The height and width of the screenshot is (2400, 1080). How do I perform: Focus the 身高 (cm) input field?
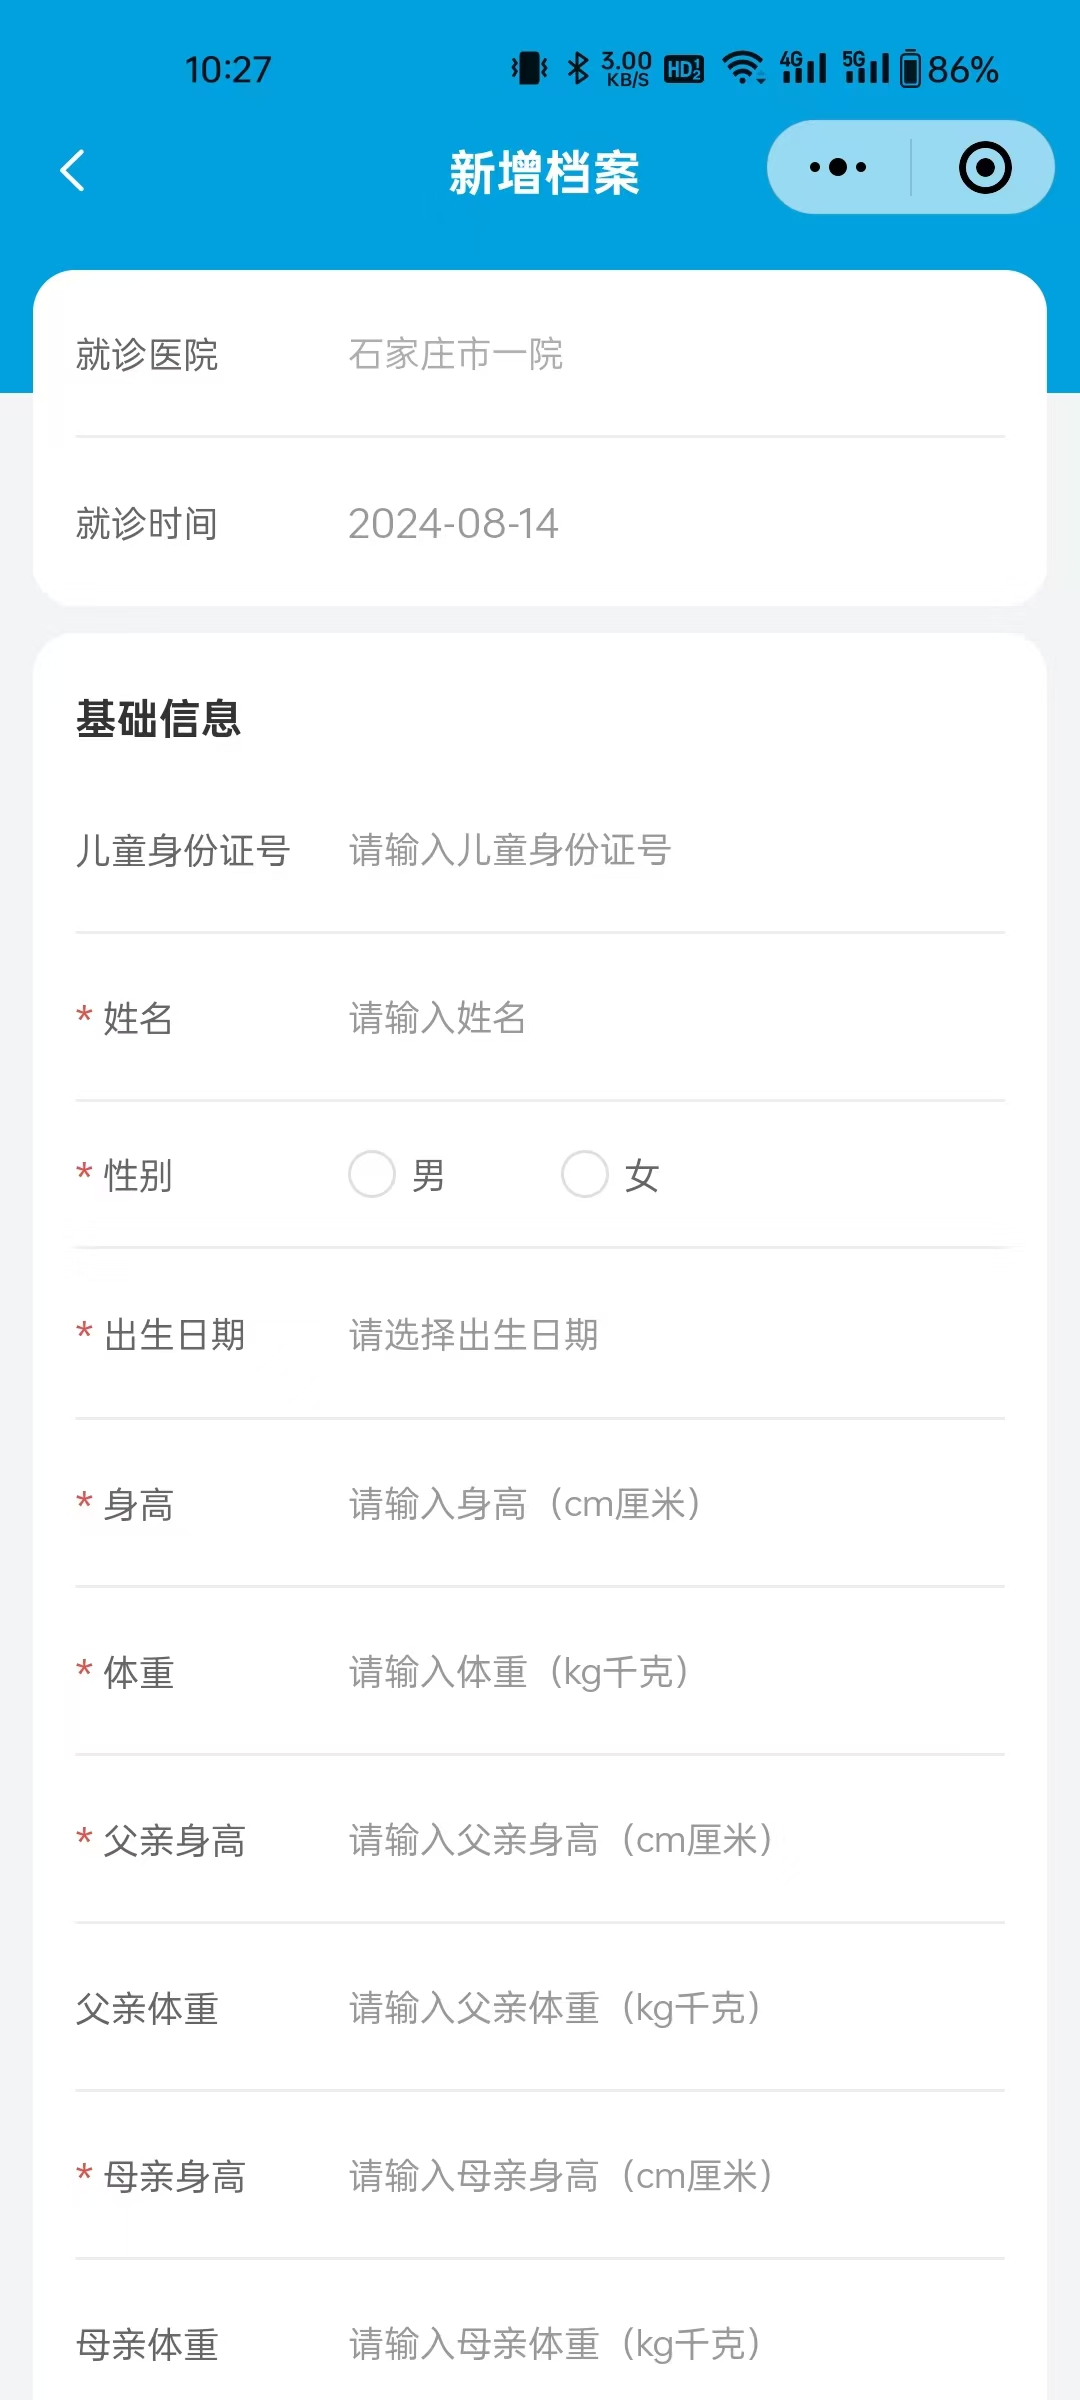(x=676, y=1504)
